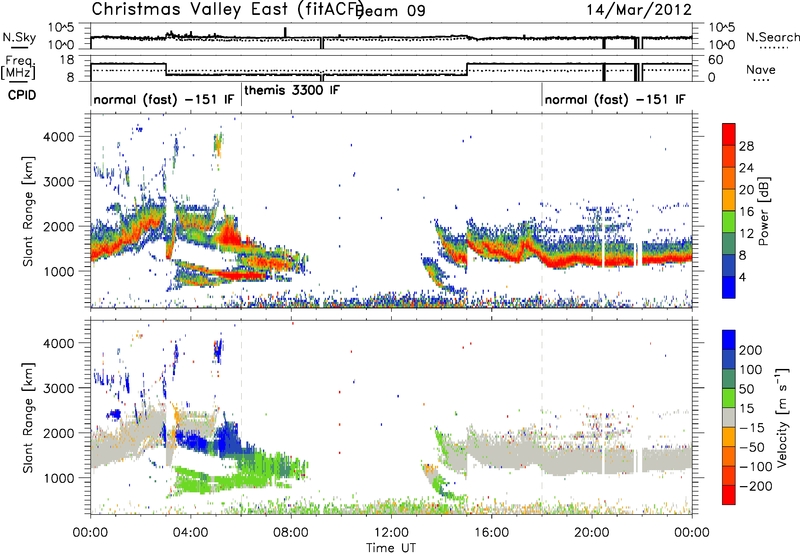Click the "-15" tick on the Velocity color bar

point(752,428)
